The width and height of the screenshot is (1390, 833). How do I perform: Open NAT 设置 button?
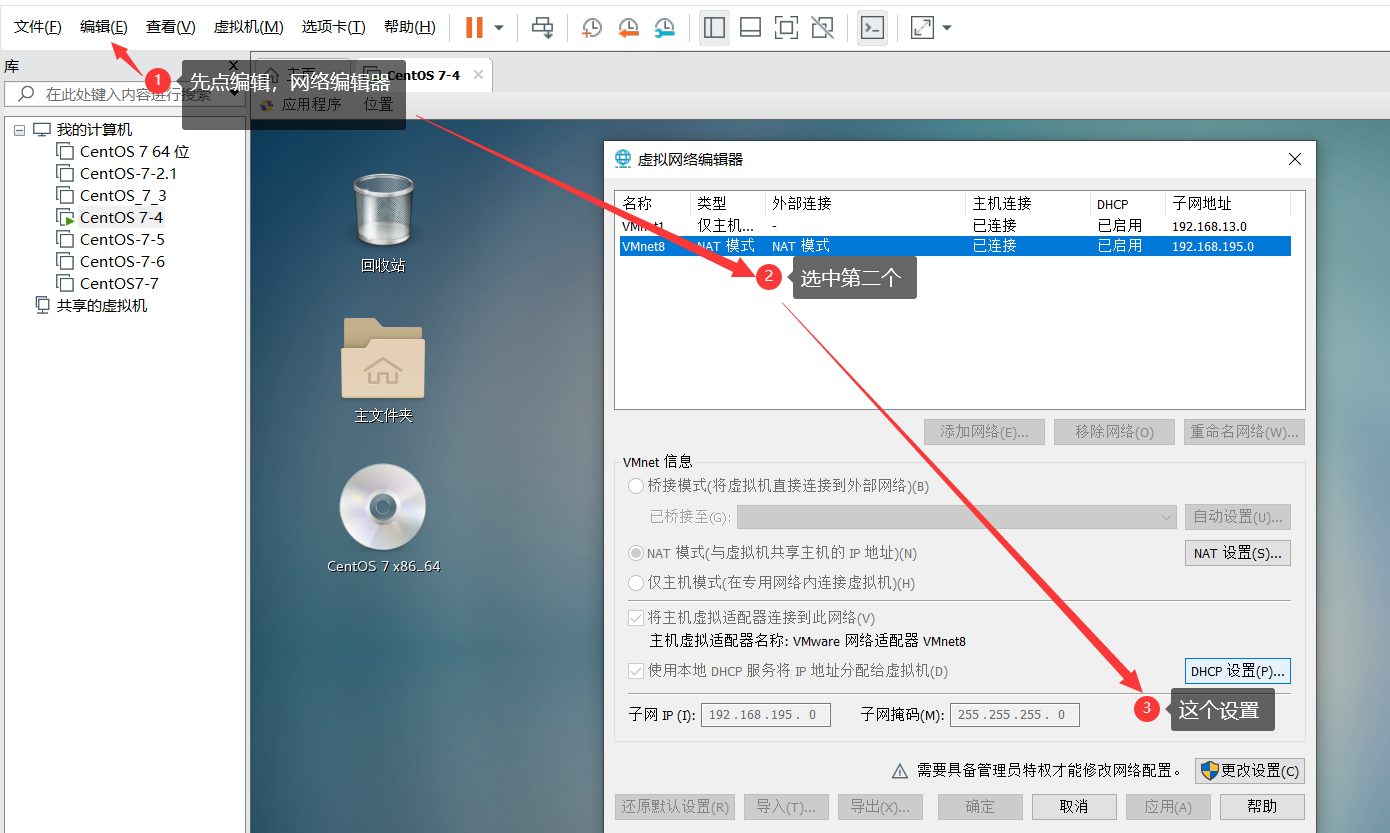pos(1238,553)
